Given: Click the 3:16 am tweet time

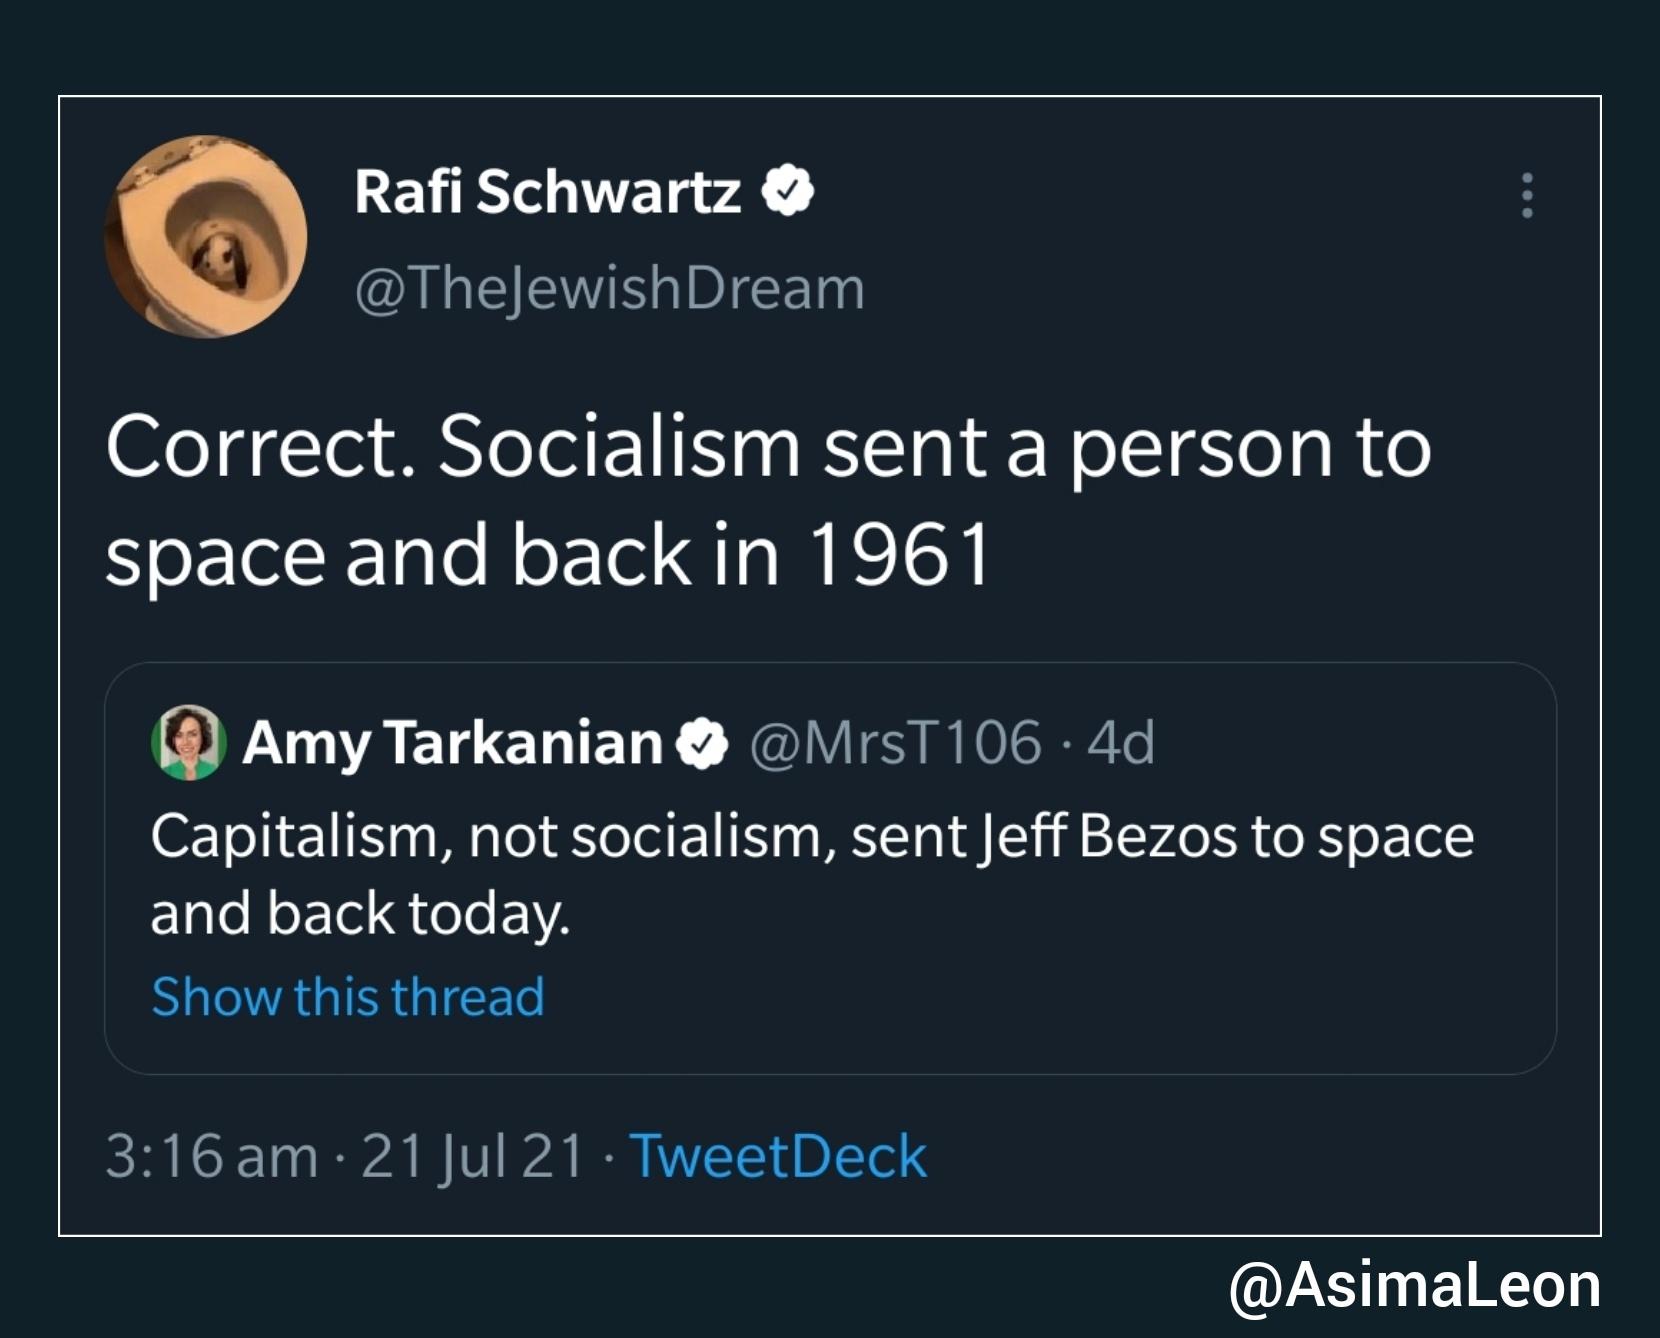Looking at the screenshot, I should point(211,1156).
